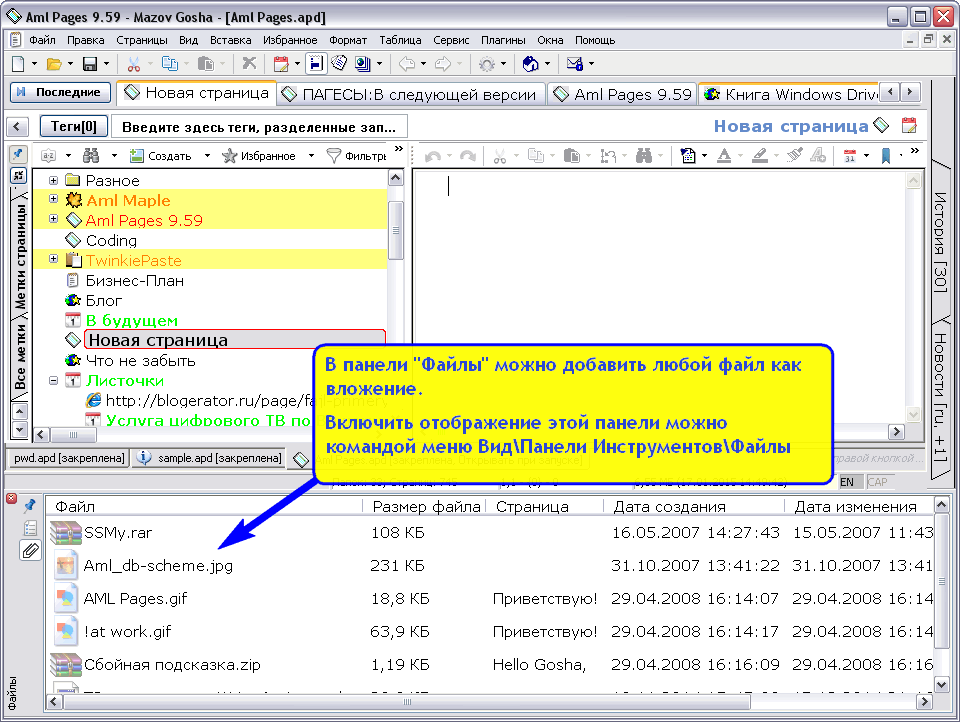
Task: Click the settings gear toolbar icon
Action: [487, 64]
